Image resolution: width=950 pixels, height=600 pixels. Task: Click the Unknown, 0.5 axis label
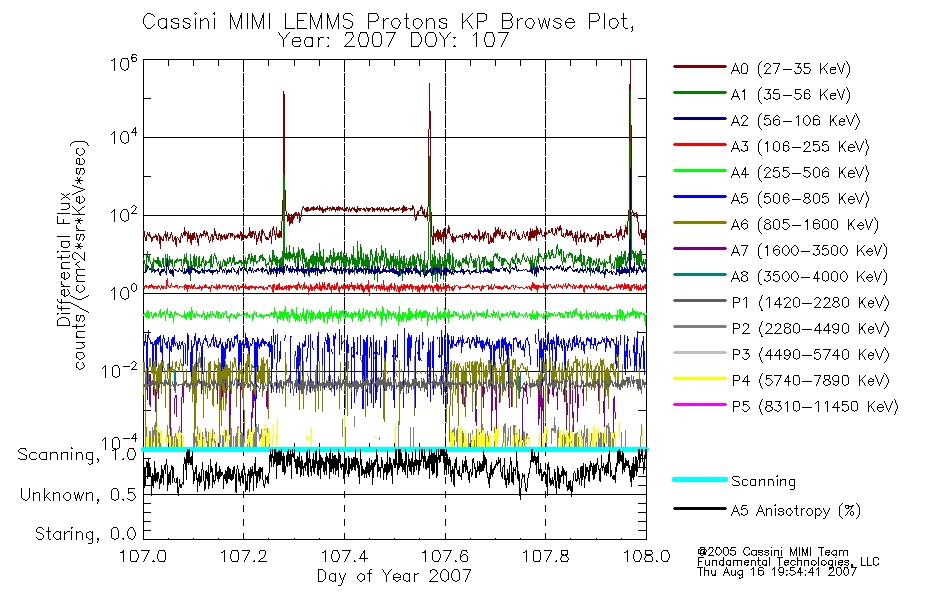pyautogui.click(x=78, y=495)
